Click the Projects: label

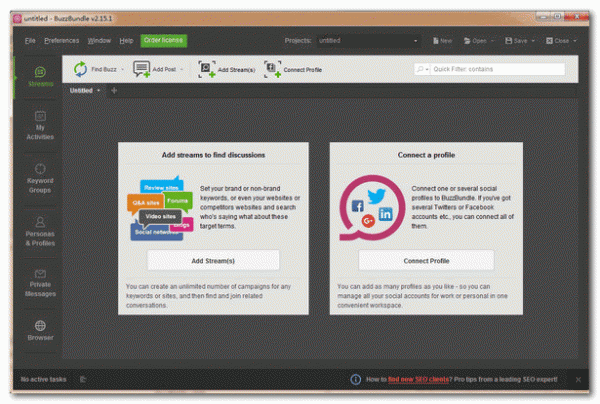pyautogui.click(x=298, y=41)
